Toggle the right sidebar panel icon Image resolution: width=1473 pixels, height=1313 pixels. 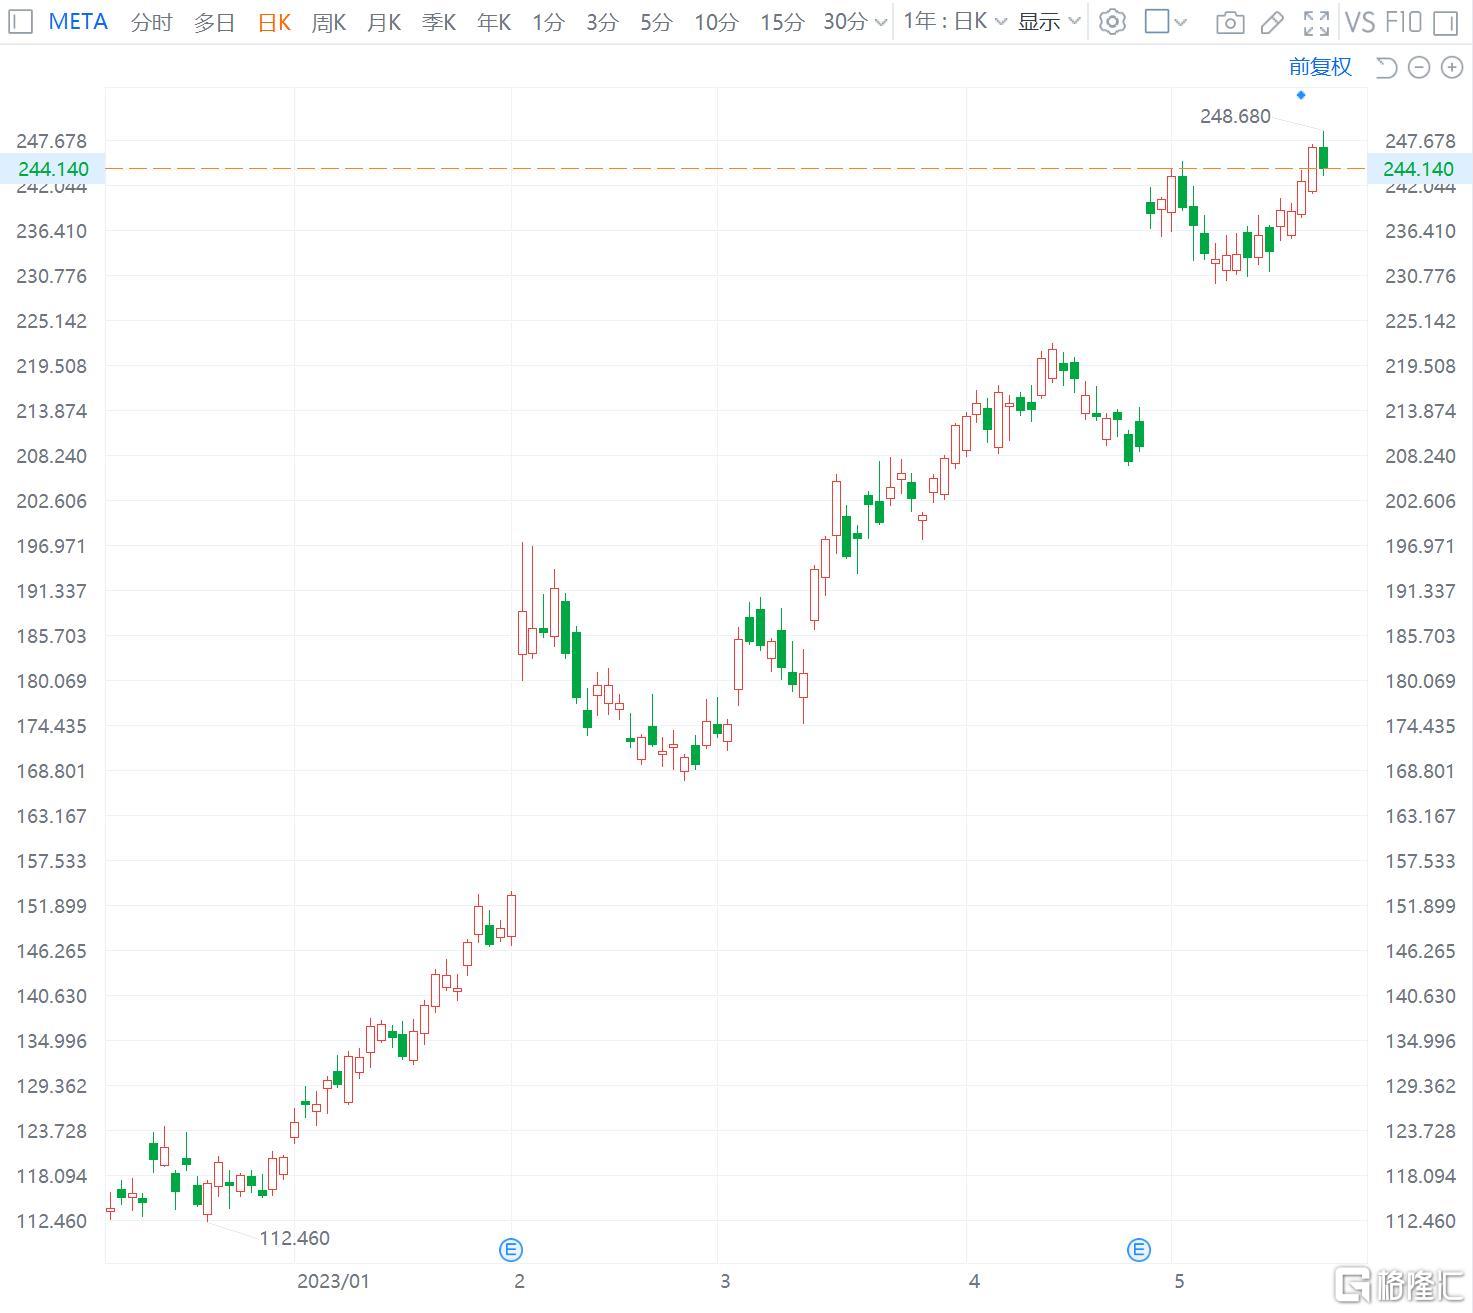[x=1445, y=22]
